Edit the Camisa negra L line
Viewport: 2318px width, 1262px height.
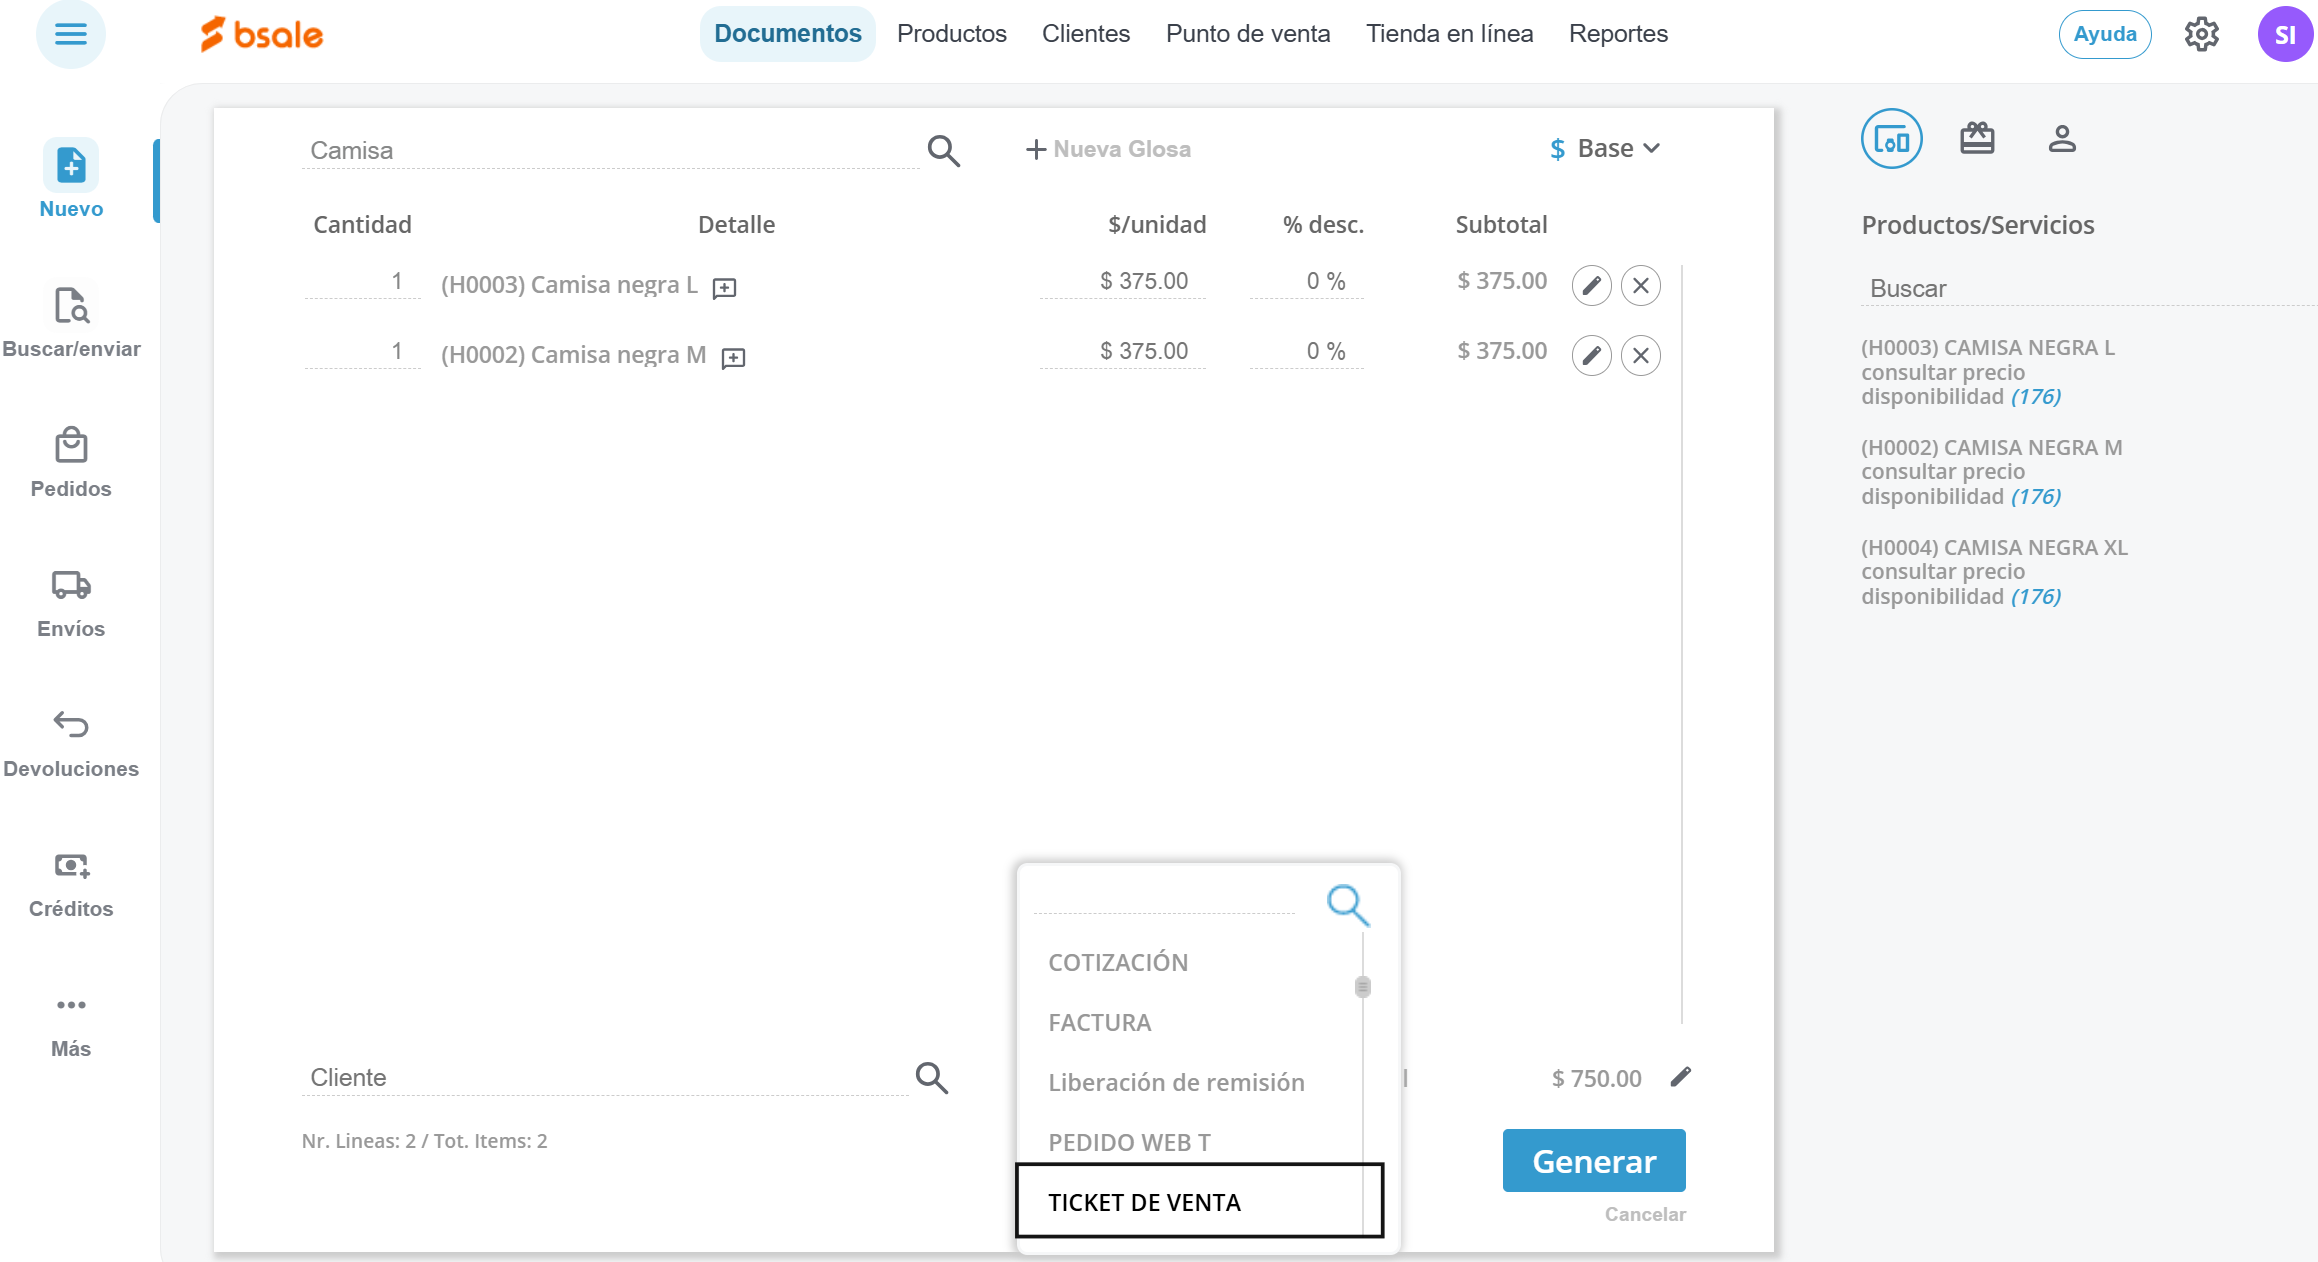(x=1591, y=285)
